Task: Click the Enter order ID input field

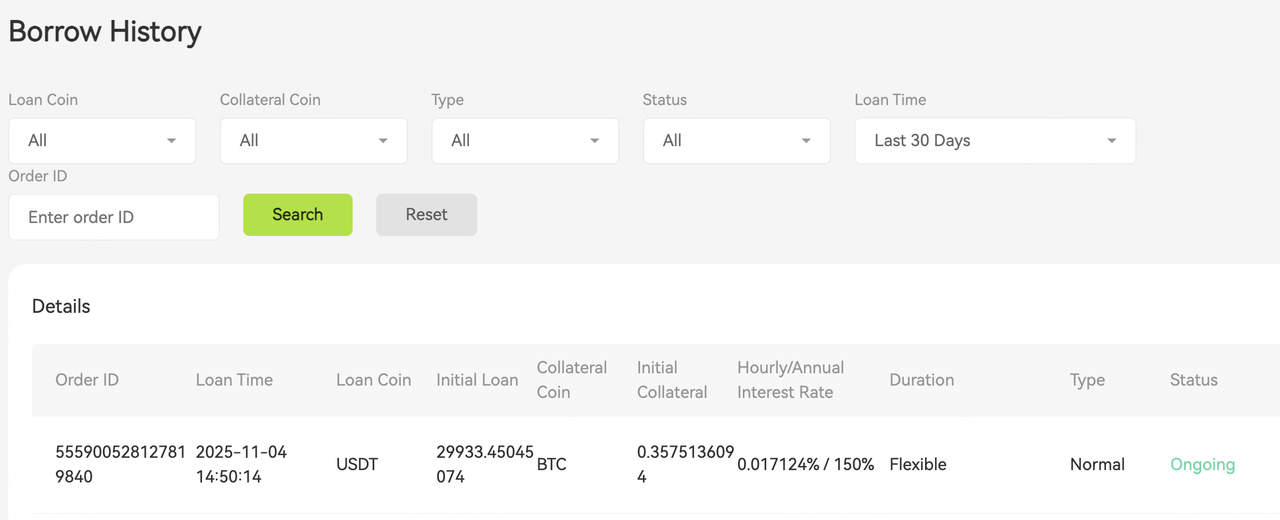Action: pos(113,217)
